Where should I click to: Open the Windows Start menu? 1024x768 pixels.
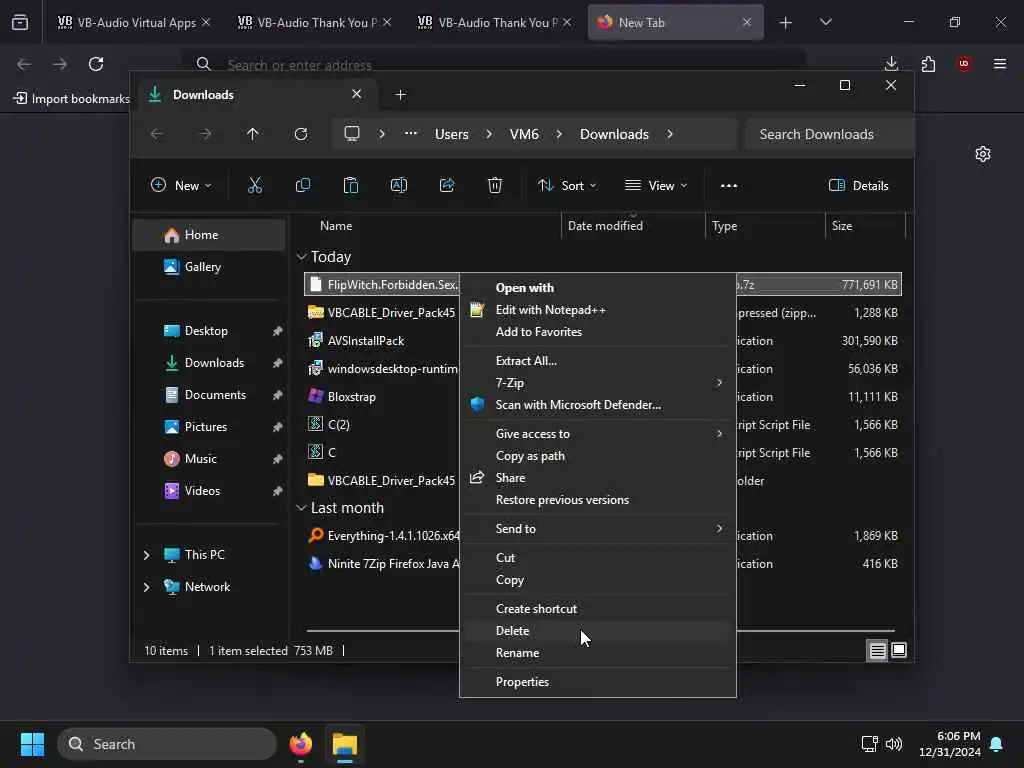pos(33,744)
